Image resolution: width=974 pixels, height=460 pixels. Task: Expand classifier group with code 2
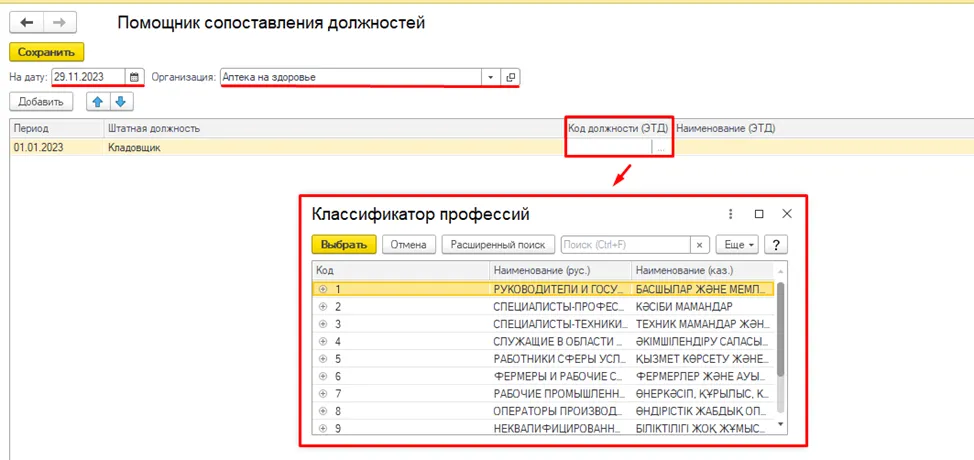tap(322, 307)
